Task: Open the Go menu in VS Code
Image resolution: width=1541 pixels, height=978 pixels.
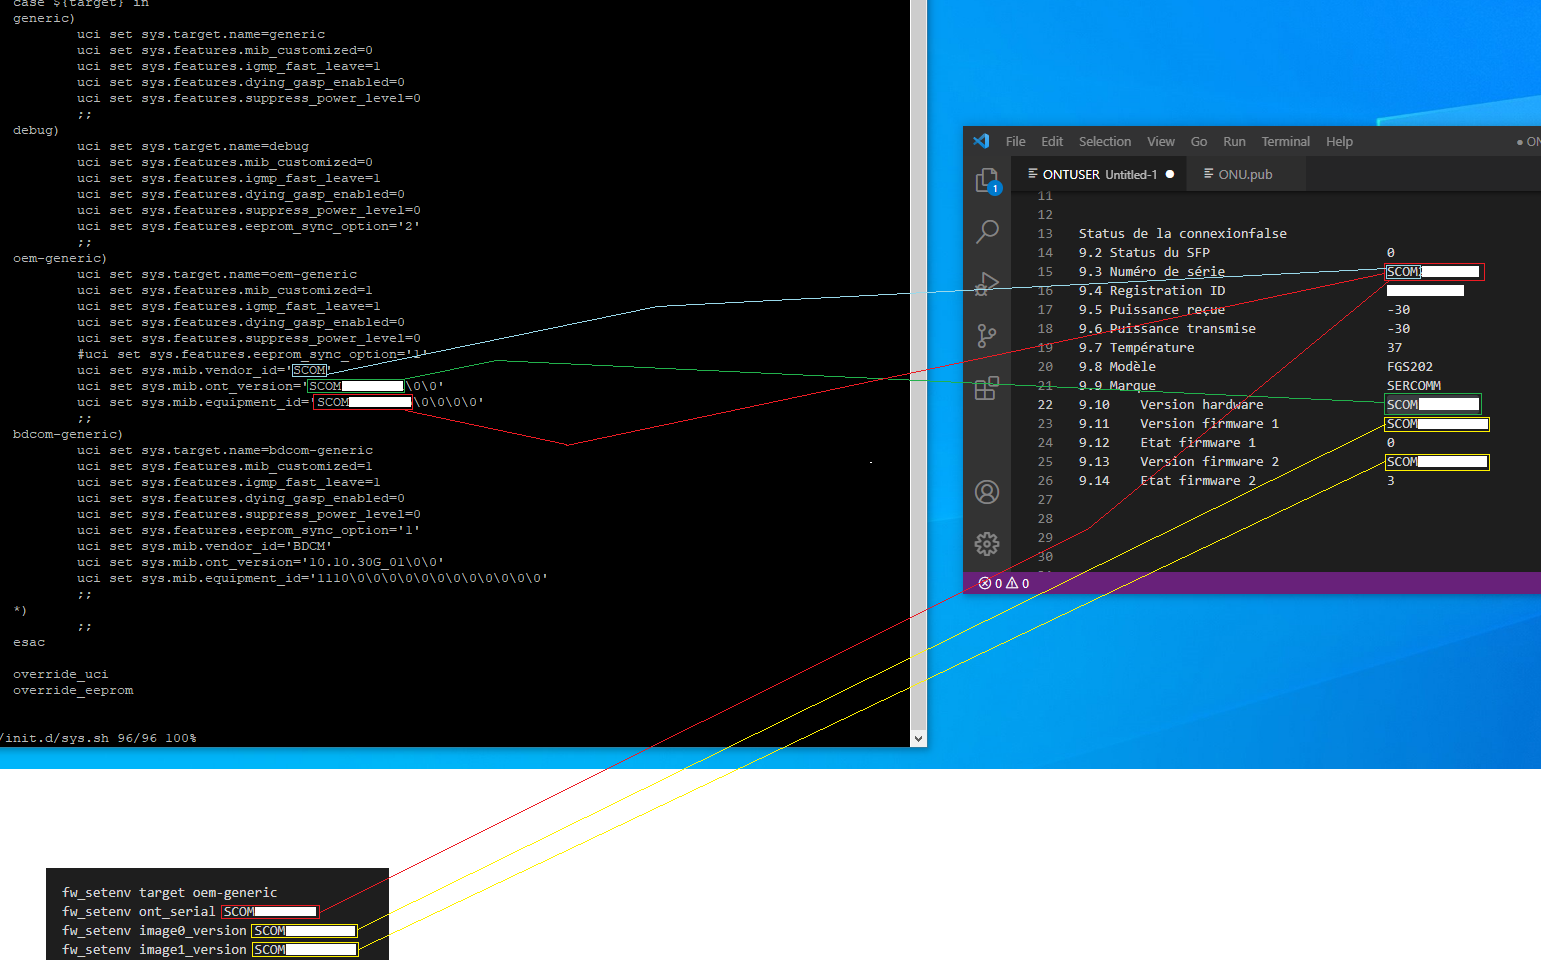Action: click(x=1199, y=142)
